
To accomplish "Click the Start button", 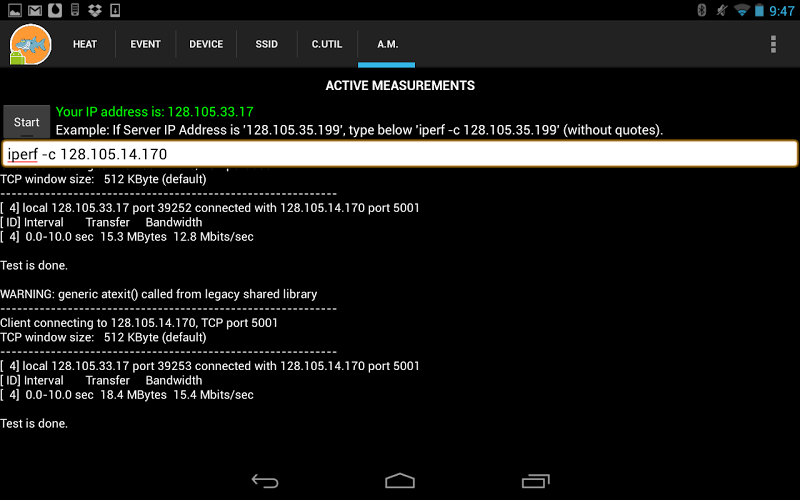I will (27, 122).
